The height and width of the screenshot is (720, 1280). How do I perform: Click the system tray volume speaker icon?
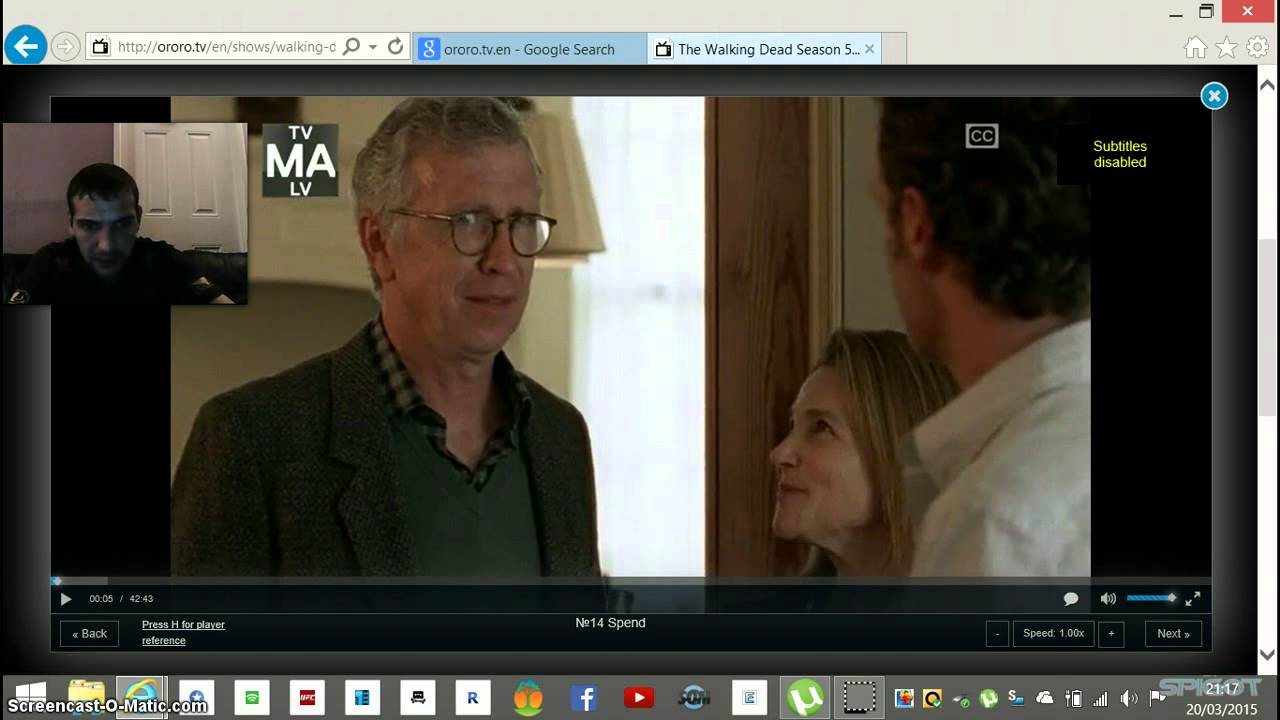[x=1129, y=698]
